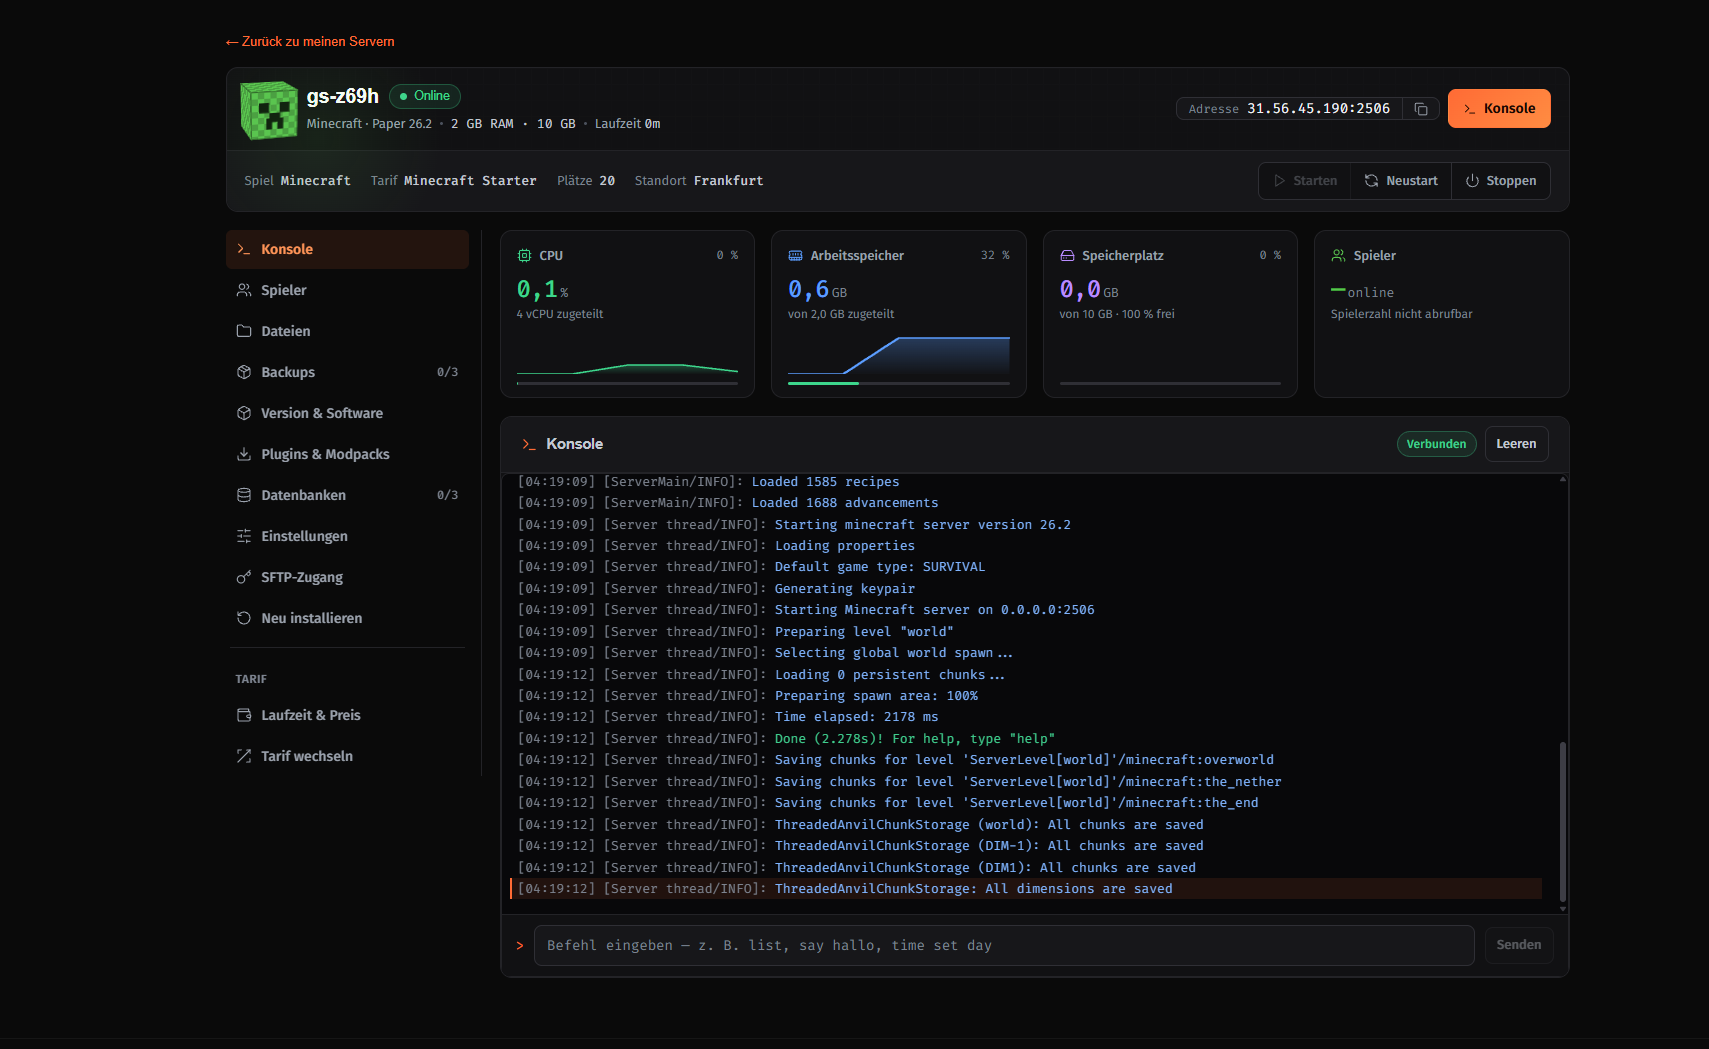This screenshot has width=1709, height=1049.
Task: Click the Dateien folder icon
Action: coord(244,331)
